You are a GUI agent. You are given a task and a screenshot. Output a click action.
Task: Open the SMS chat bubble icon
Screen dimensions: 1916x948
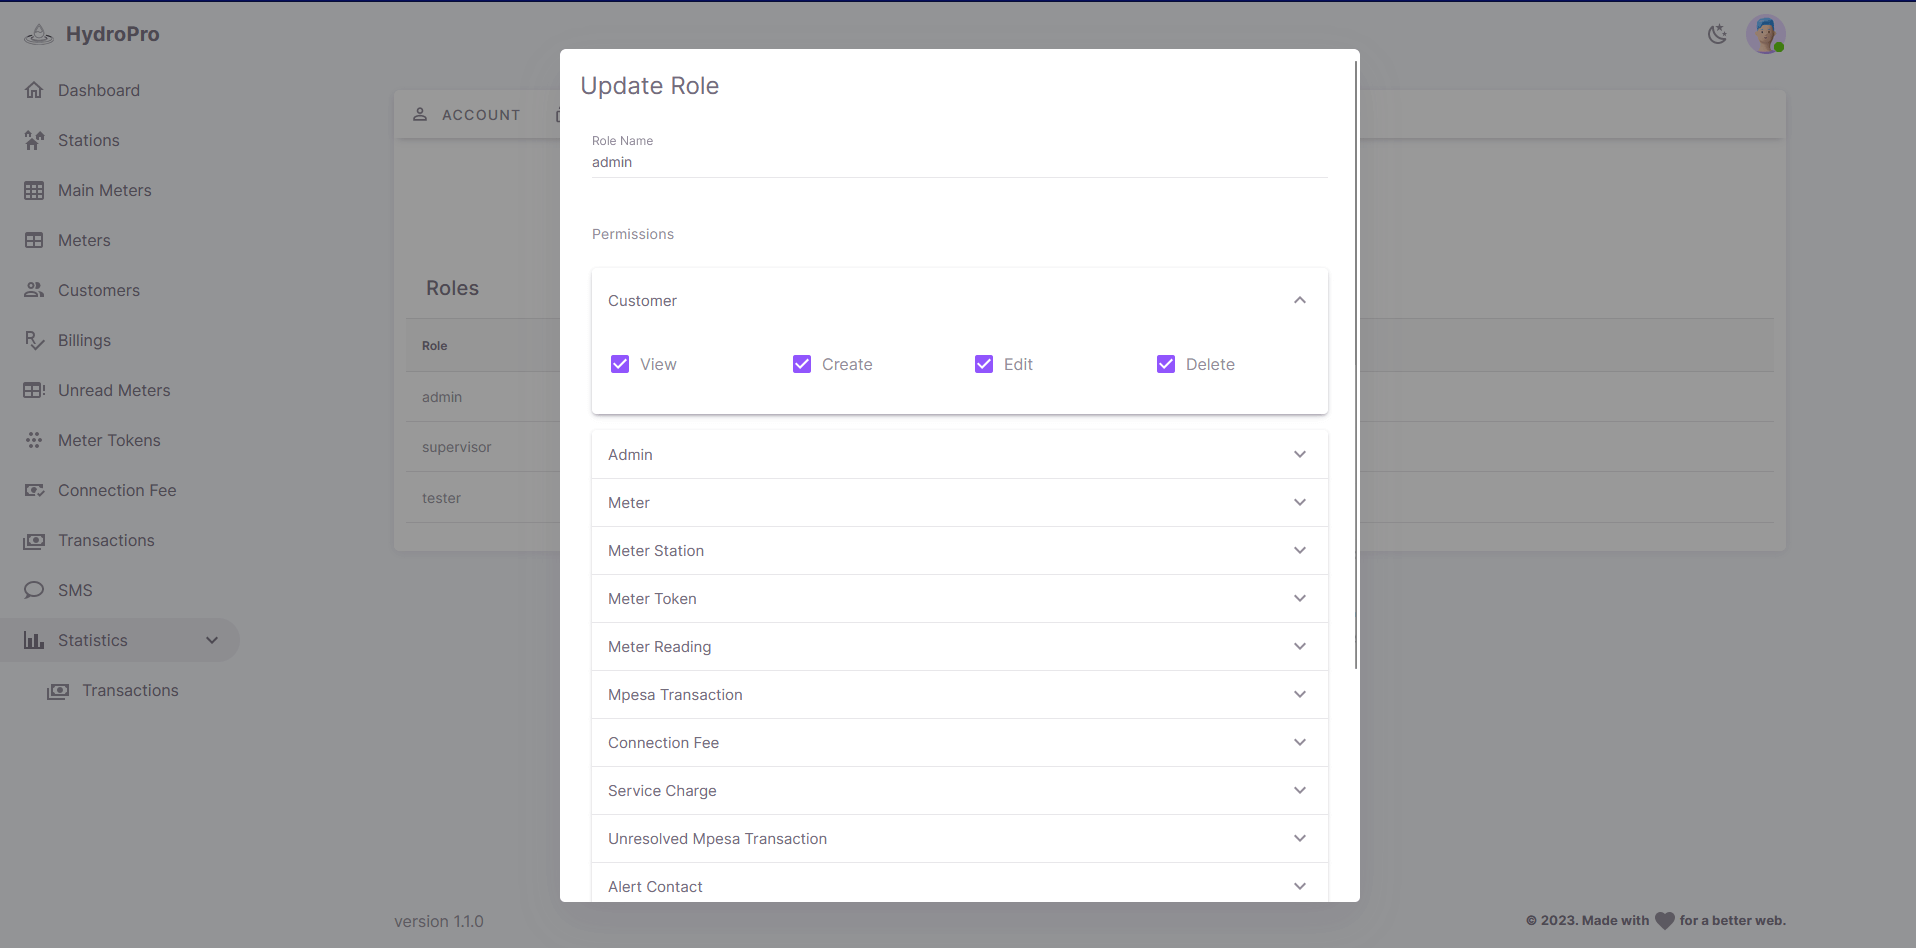tap(34, 590)
